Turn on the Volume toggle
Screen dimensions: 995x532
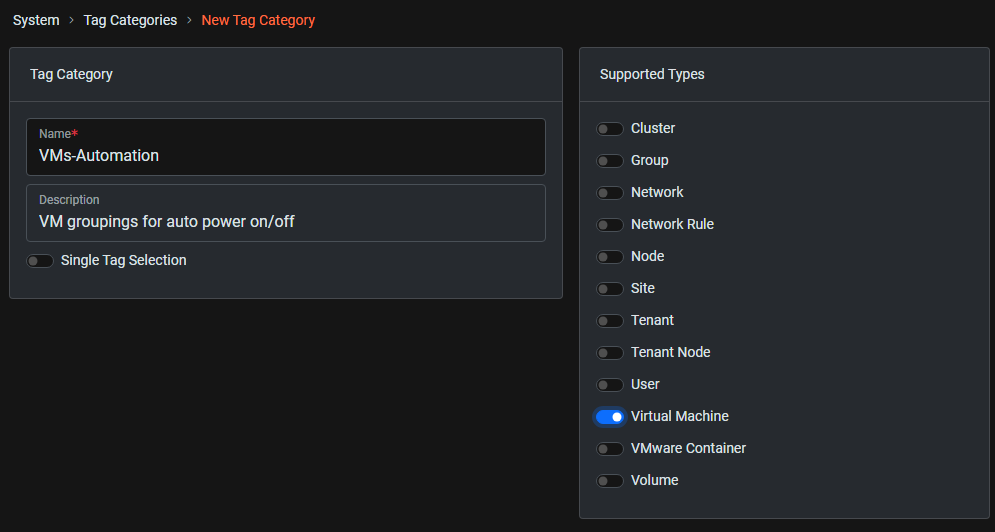tap(609, 481)
